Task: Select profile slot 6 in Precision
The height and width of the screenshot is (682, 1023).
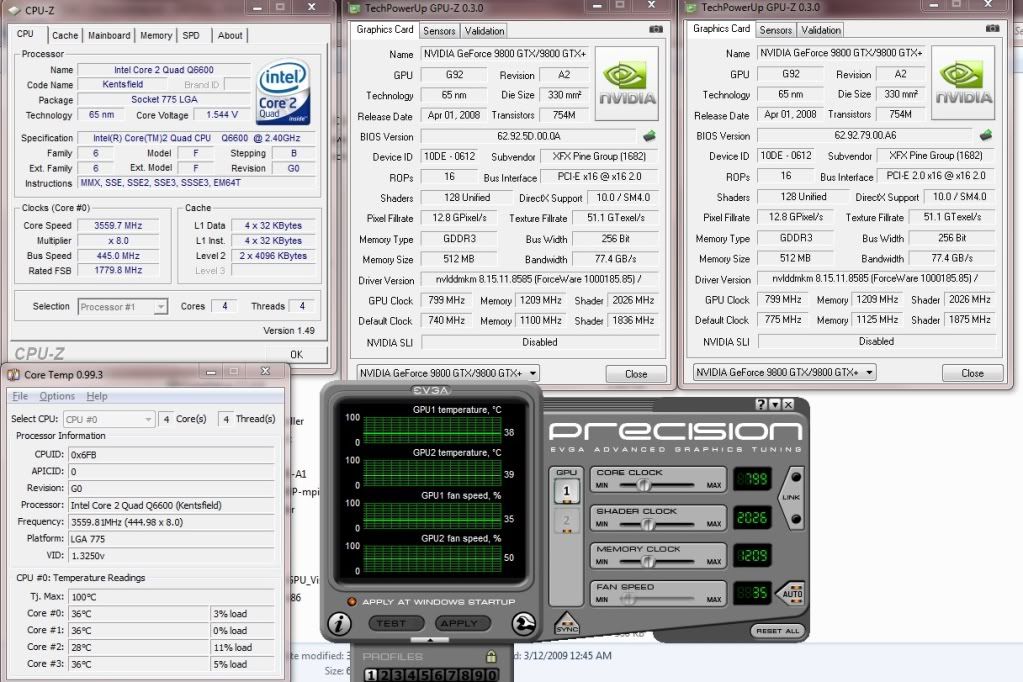Action: [x=438, y=675]
